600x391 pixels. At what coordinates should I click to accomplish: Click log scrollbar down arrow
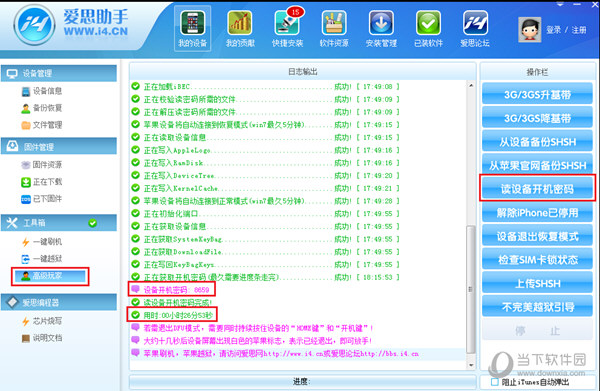pos(471,365)
